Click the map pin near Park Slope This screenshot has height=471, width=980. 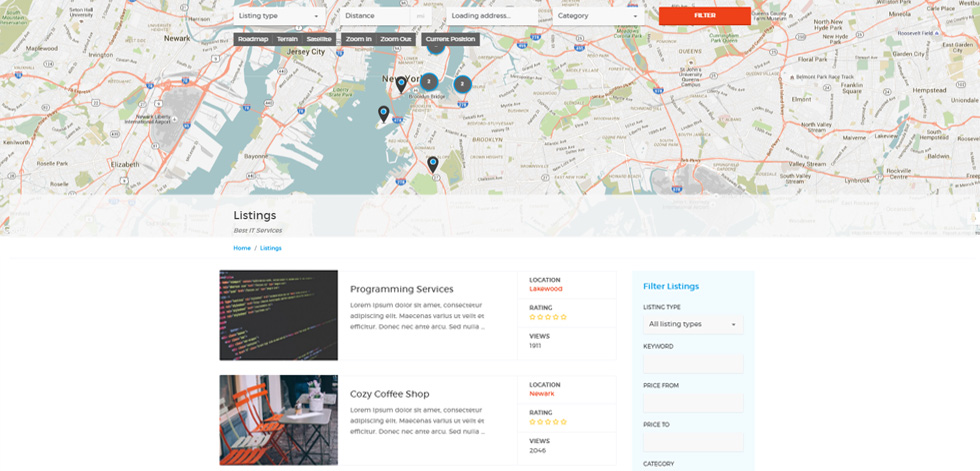click(432, 165)
